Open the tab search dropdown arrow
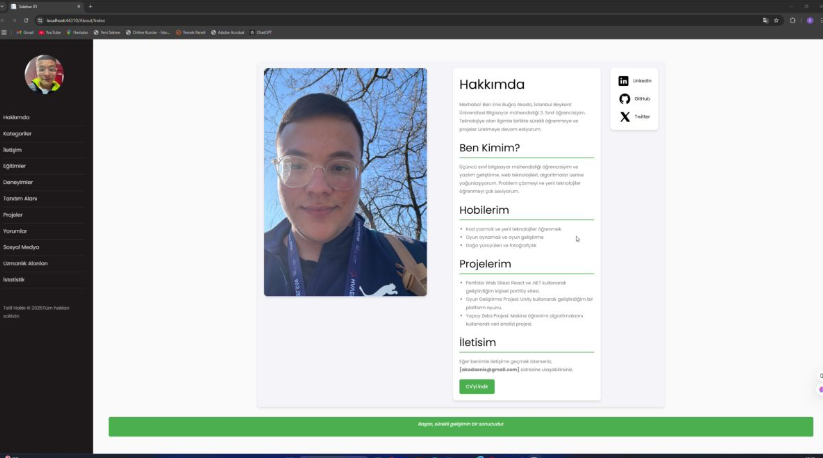823x458 pixels. click(x=2, y=6)
